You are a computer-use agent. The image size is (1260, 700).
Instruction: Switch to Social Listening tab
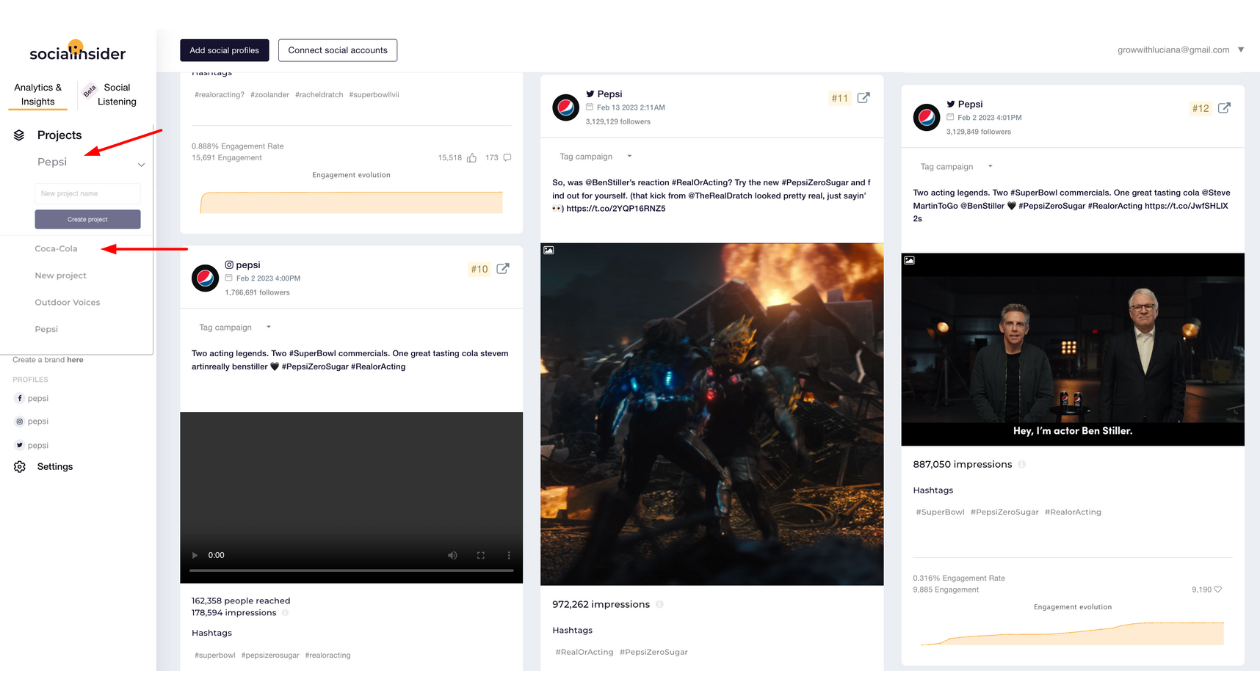click(x=117, y=95)
